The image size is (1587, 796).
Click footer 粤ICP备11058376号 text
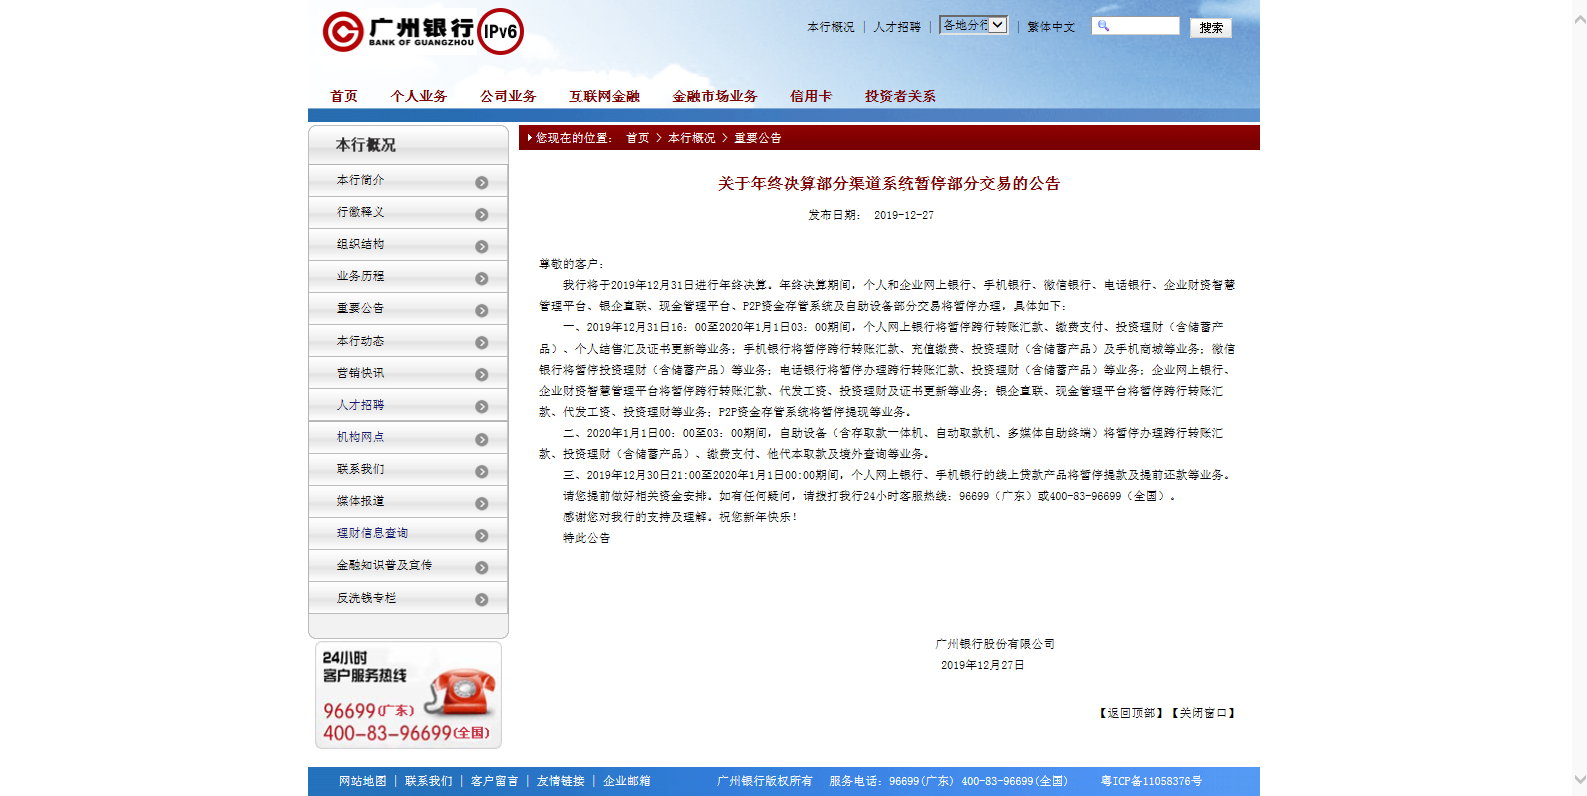(x=1152, y=781)
